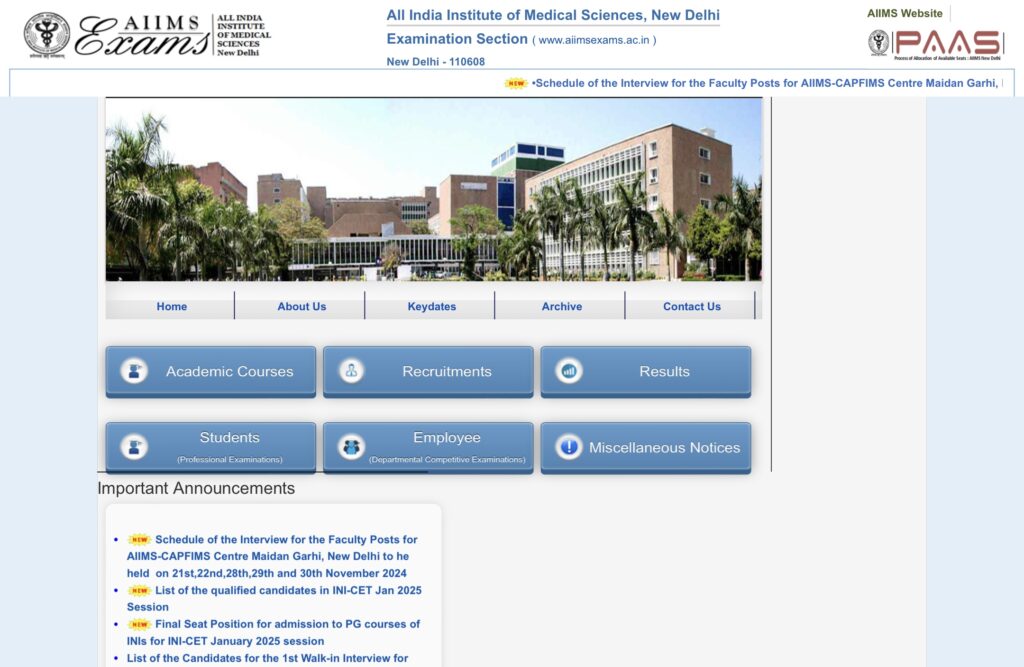Image resolution: width=1024 pixels, height=667 pixels.
Task: Click the AIIMS campus banner image
Action: (434, 189)
